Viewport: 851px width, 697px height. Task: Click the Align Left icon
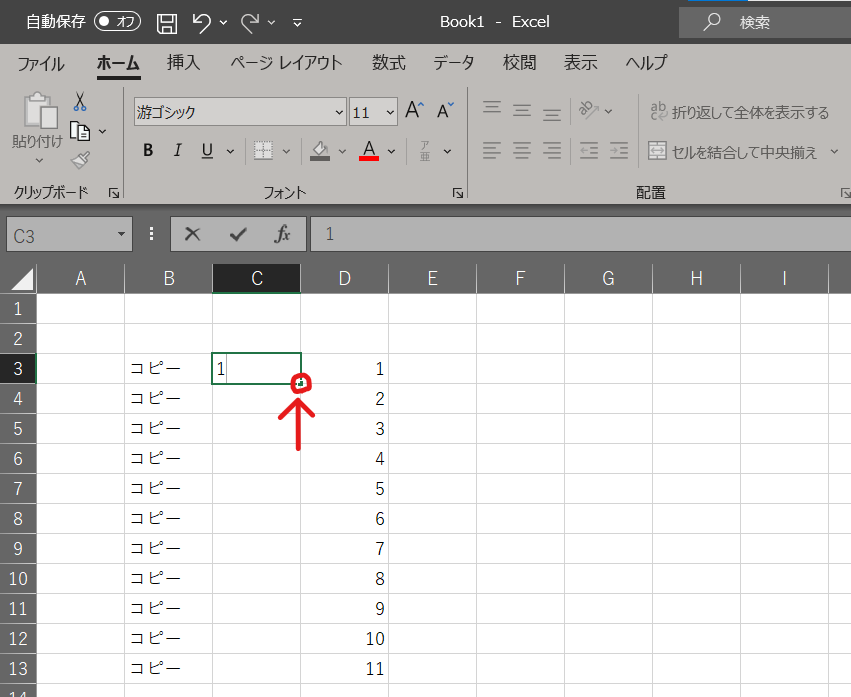tap(492, 150)
